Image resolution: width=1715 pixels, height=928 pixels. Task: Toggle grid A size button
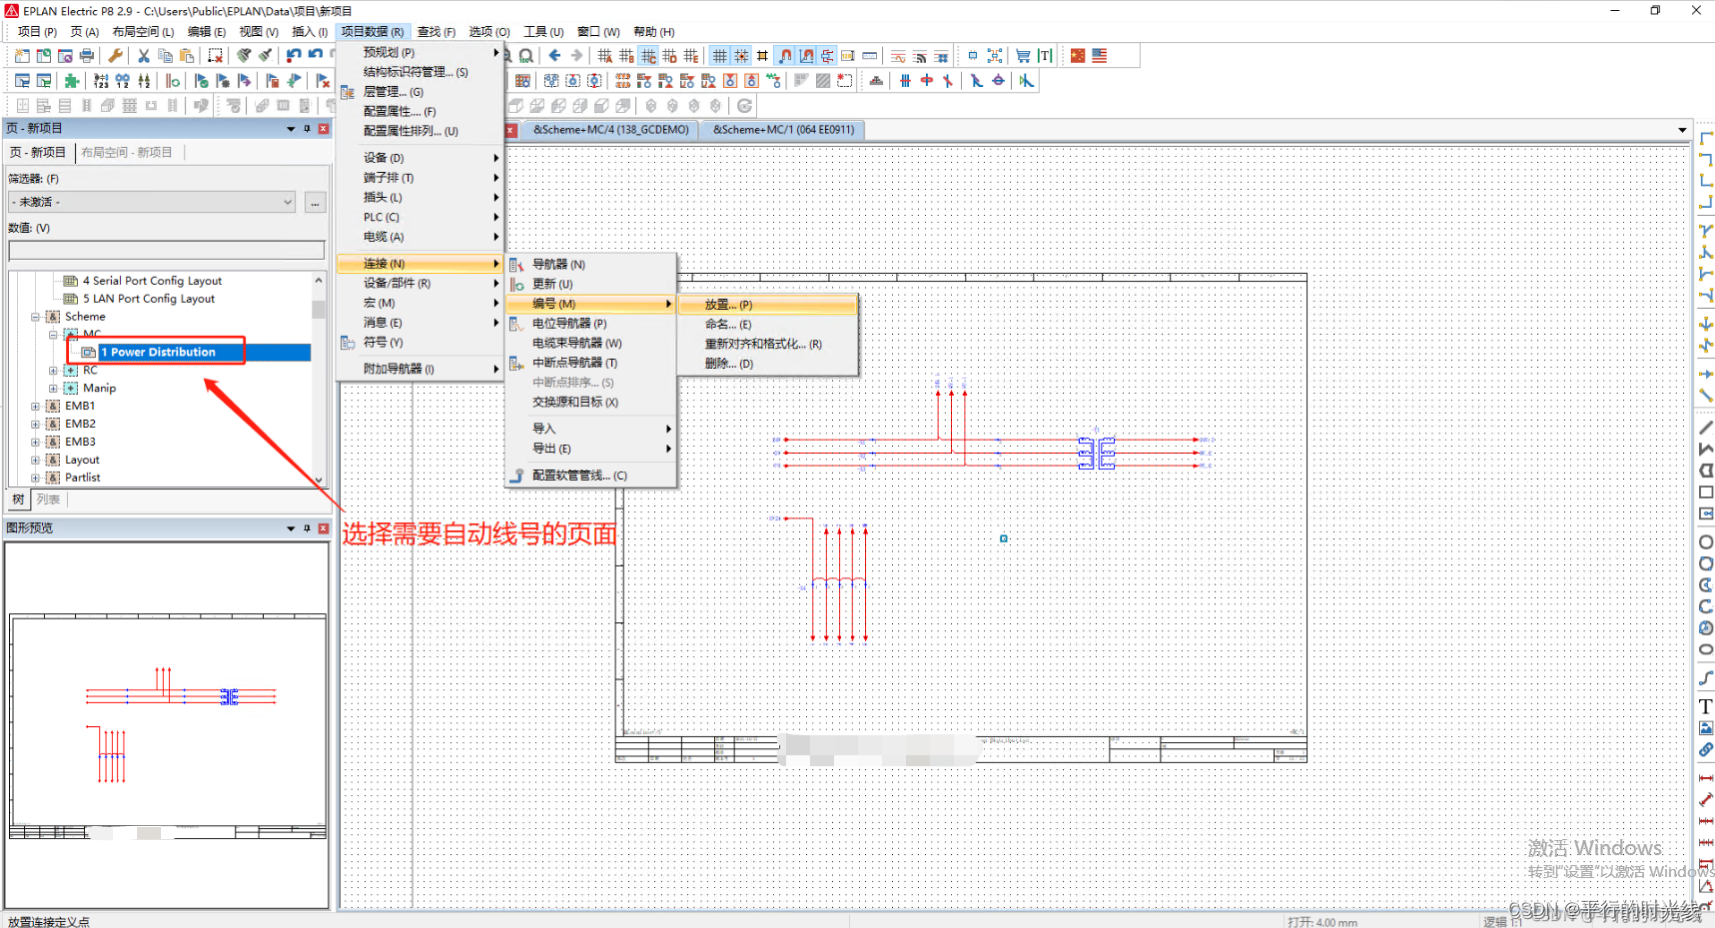(x=605, y=56)
